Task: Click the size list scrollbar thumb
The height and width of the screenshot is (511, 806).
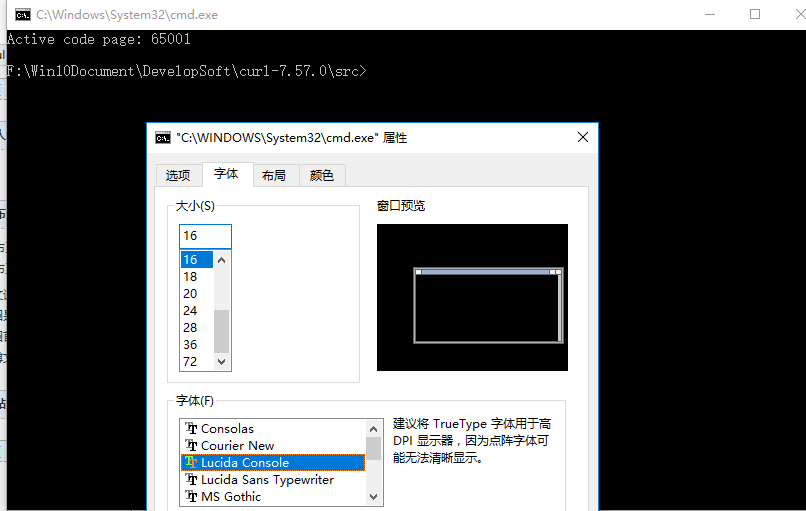Action: [x=222, y=331]
